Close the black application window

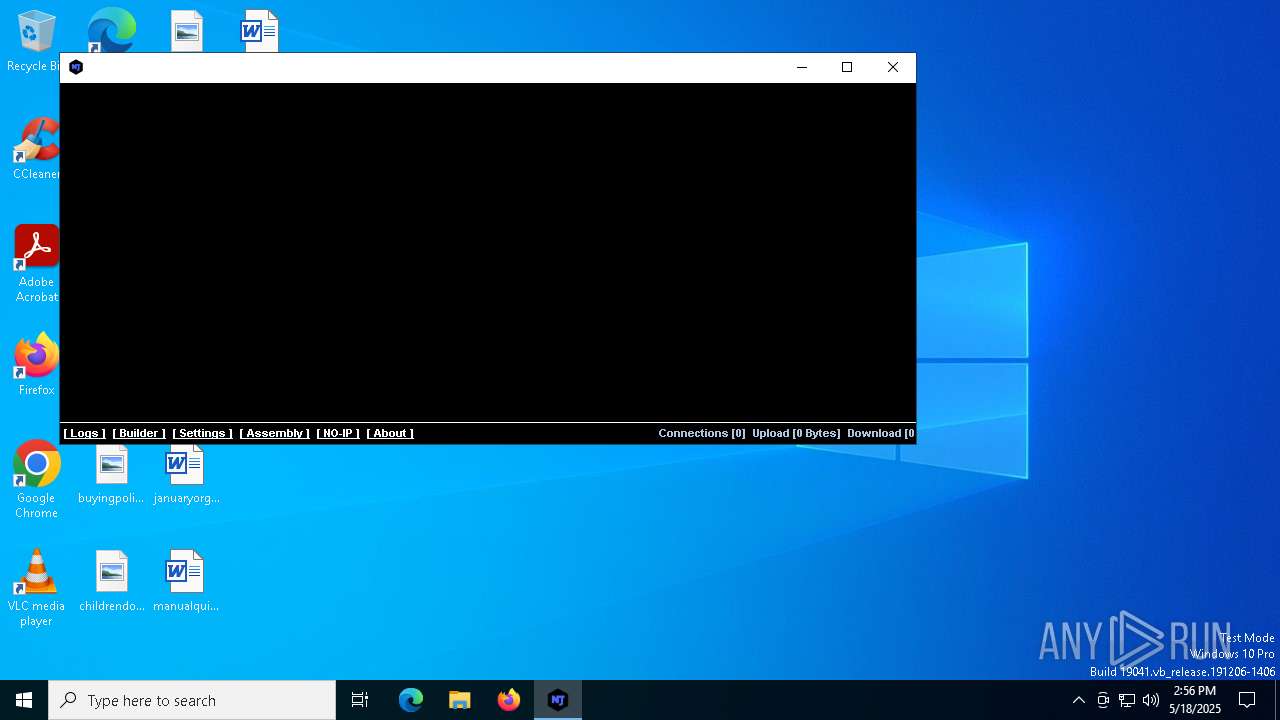coord(893,67)
